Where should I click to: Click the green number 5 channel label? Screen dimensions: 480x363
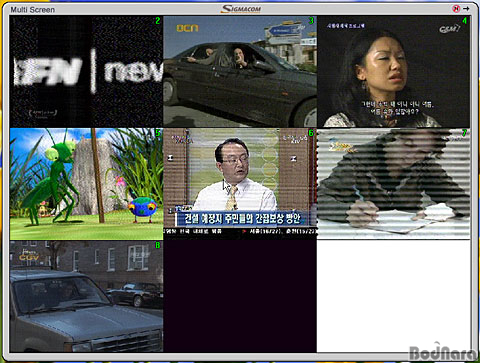point(158,133)
